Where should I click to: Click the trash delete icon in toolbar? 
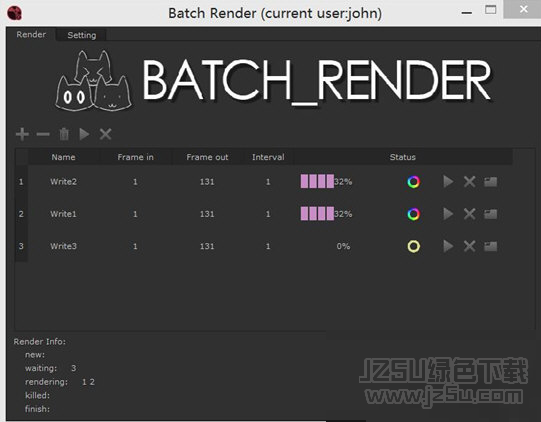click(x=64, y=134)
